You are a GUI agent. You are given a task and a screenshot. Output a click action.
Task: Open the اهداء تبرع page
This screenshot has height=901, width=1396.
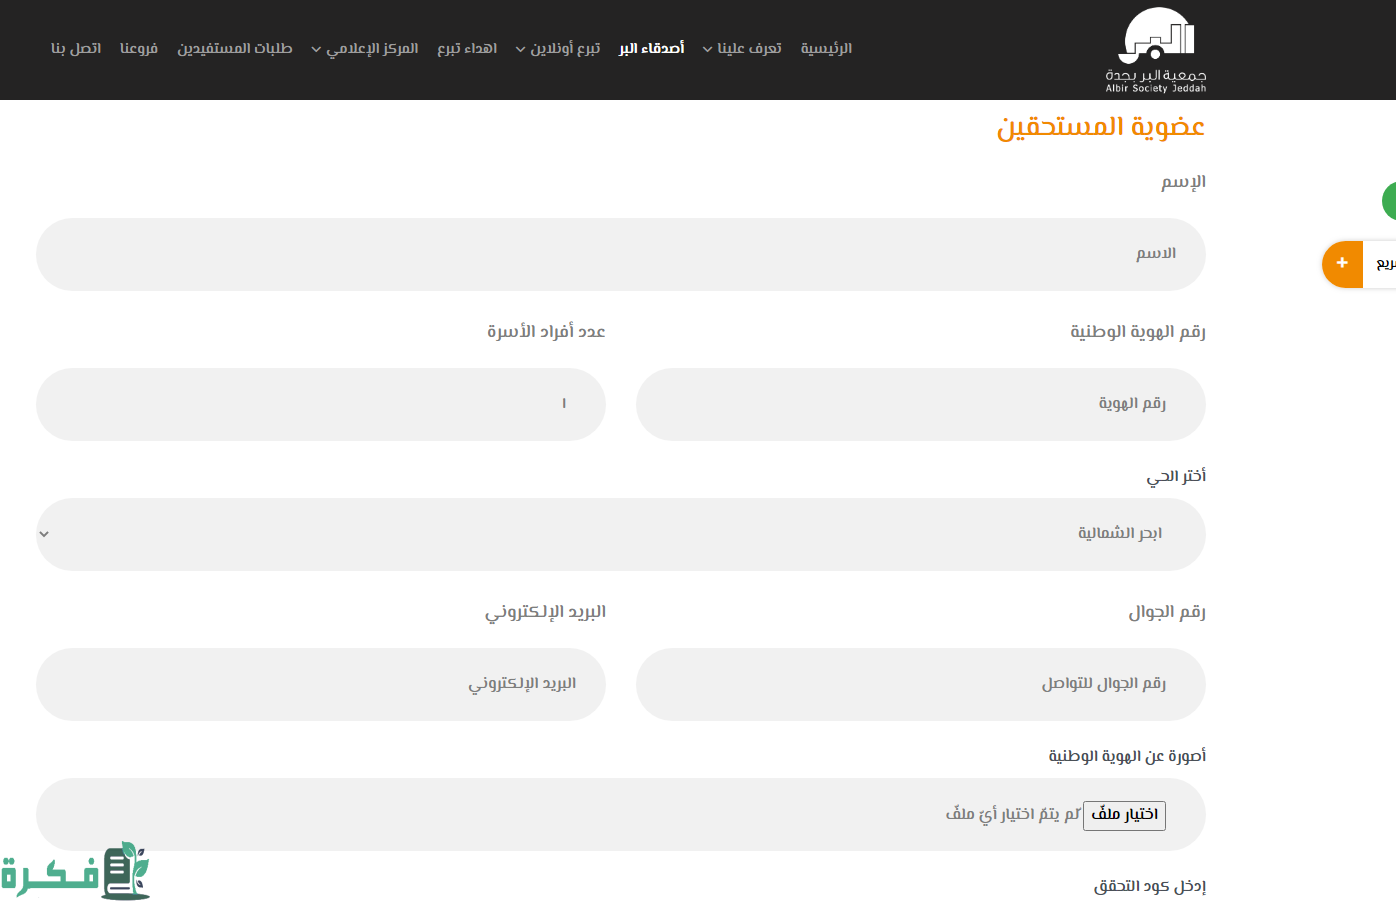point(467,48)
